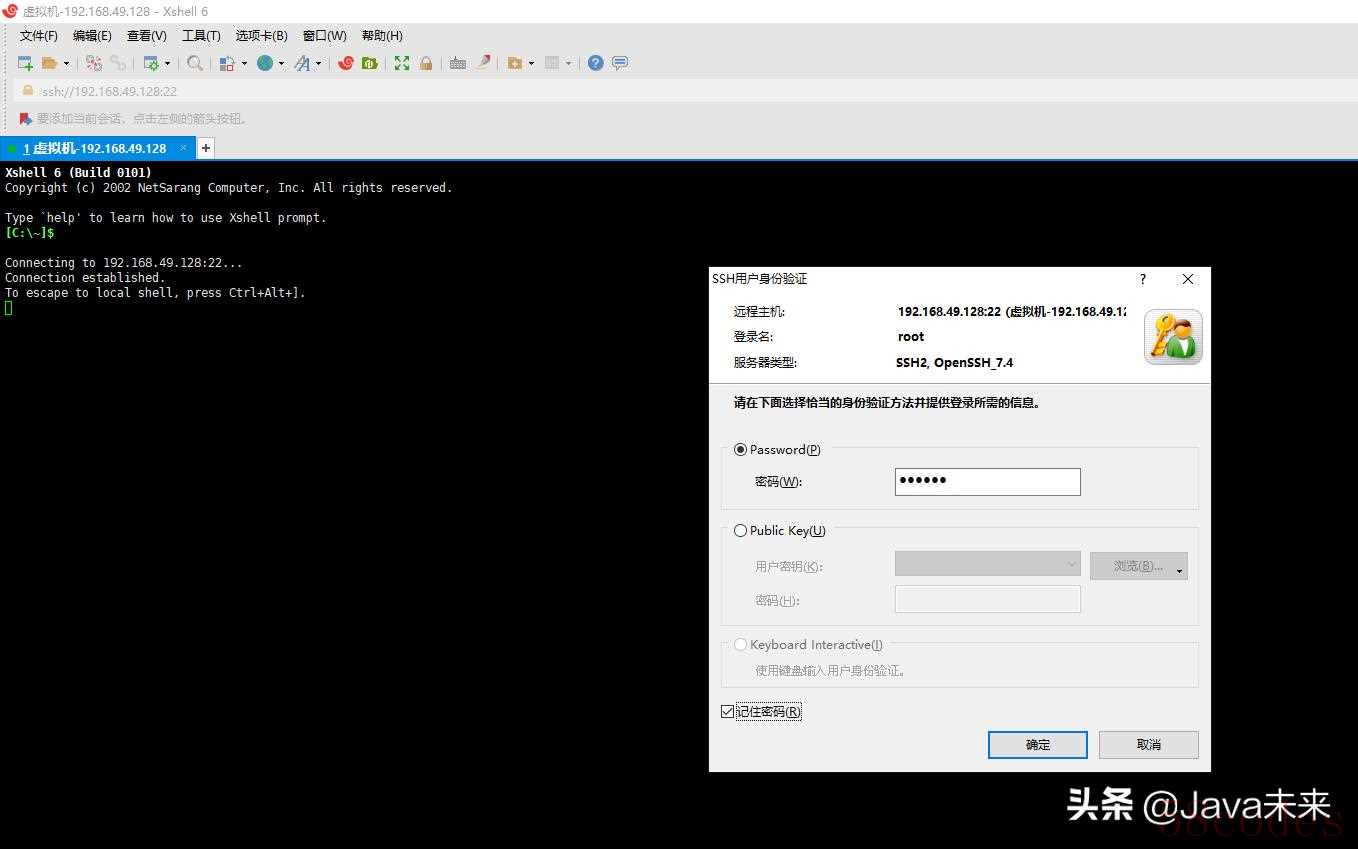Click the blue Help question mark icon
Screen dimensions: 1358x849
[596, 63]
